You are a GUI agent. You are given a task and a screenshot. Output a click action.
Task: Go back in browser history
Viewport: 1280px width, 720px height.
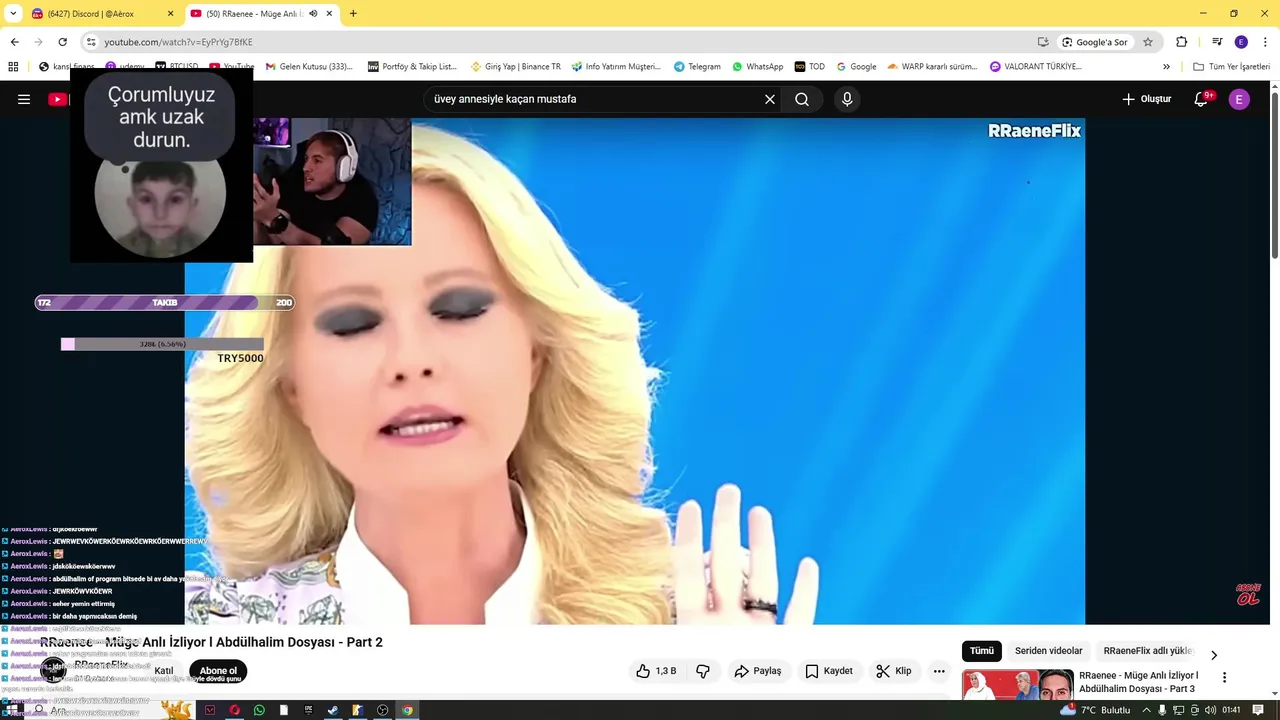pyautogui.click(x=14, y=42)
